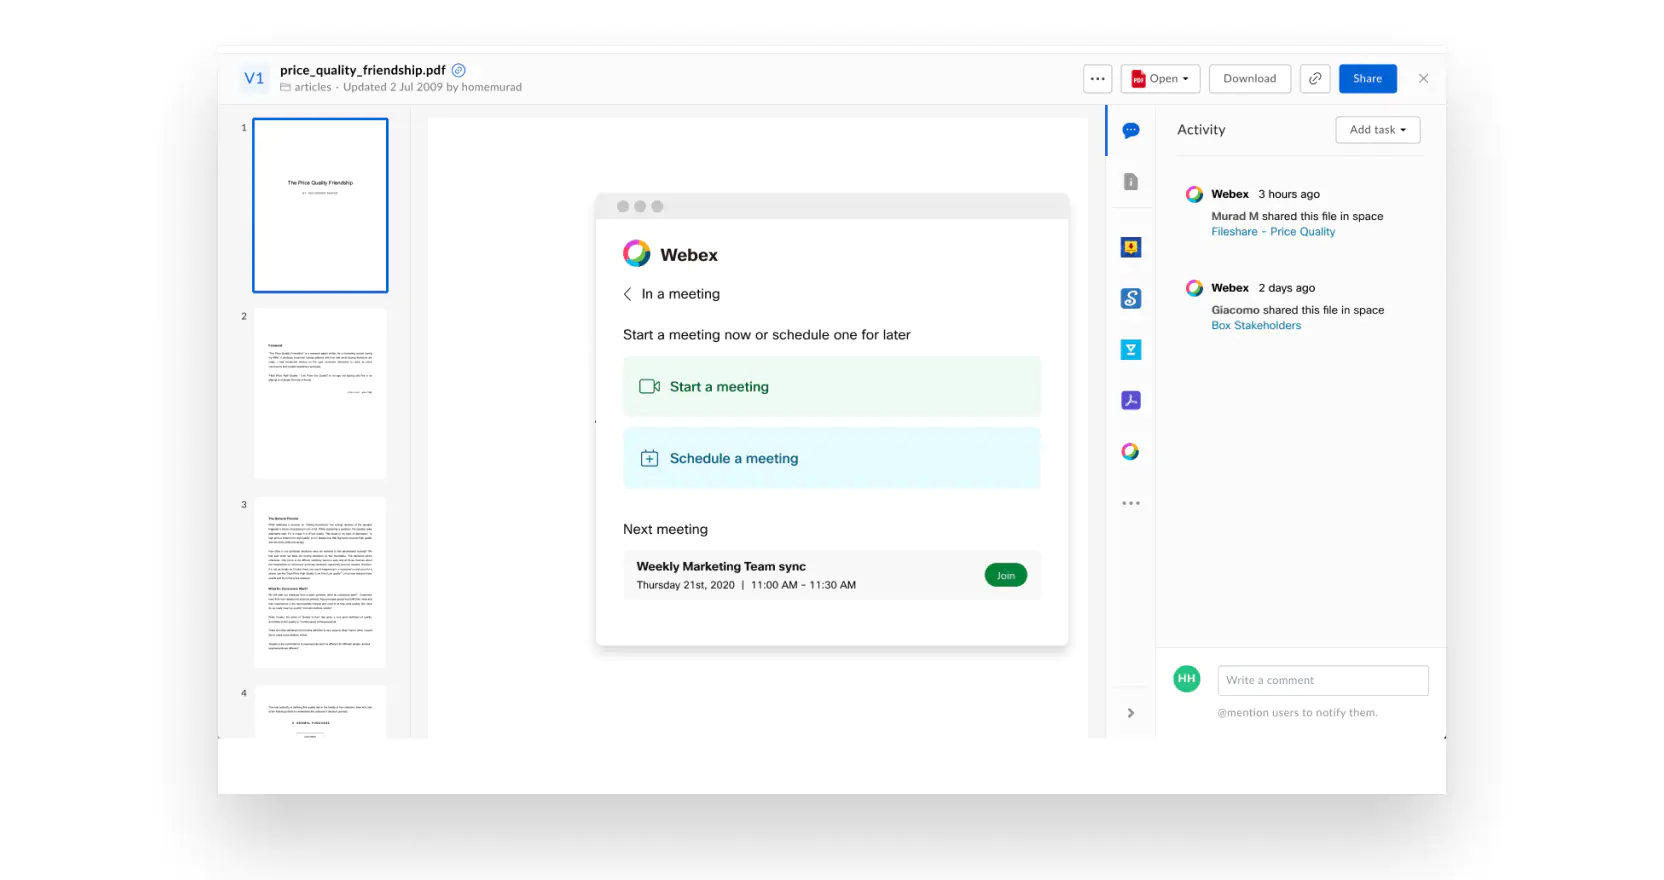Click the V1 version badge
This screenshot has width=1664, height=880.
(x=254, y=78)
